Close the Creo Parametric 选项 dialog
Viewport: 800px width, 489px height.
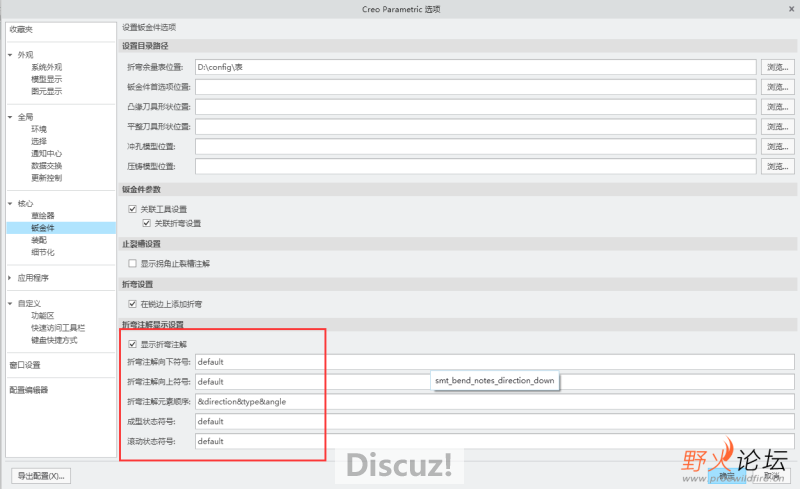[791, 9]
